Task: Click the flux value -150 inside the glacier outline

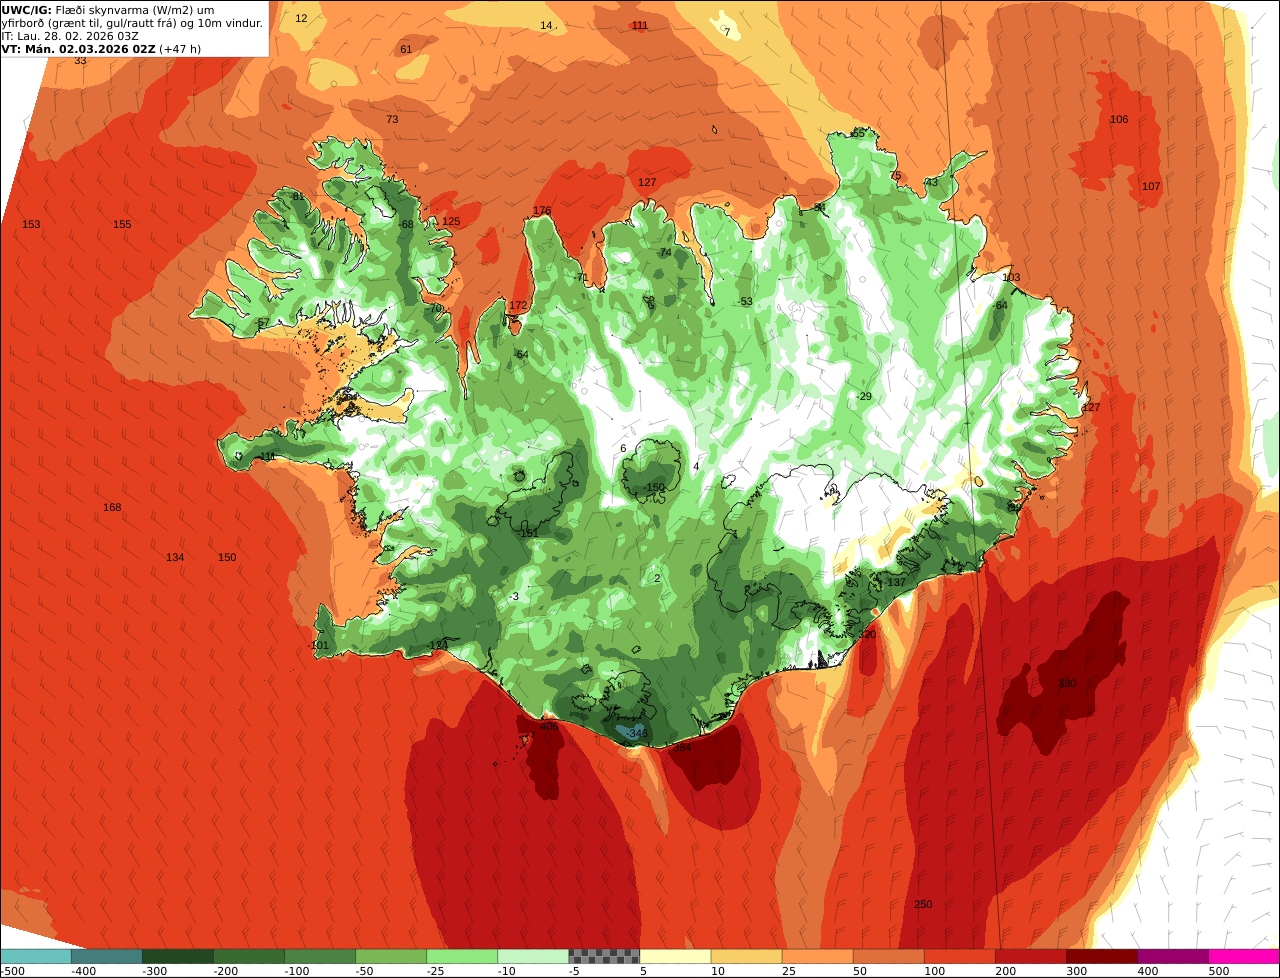Action: coord(654,487)
